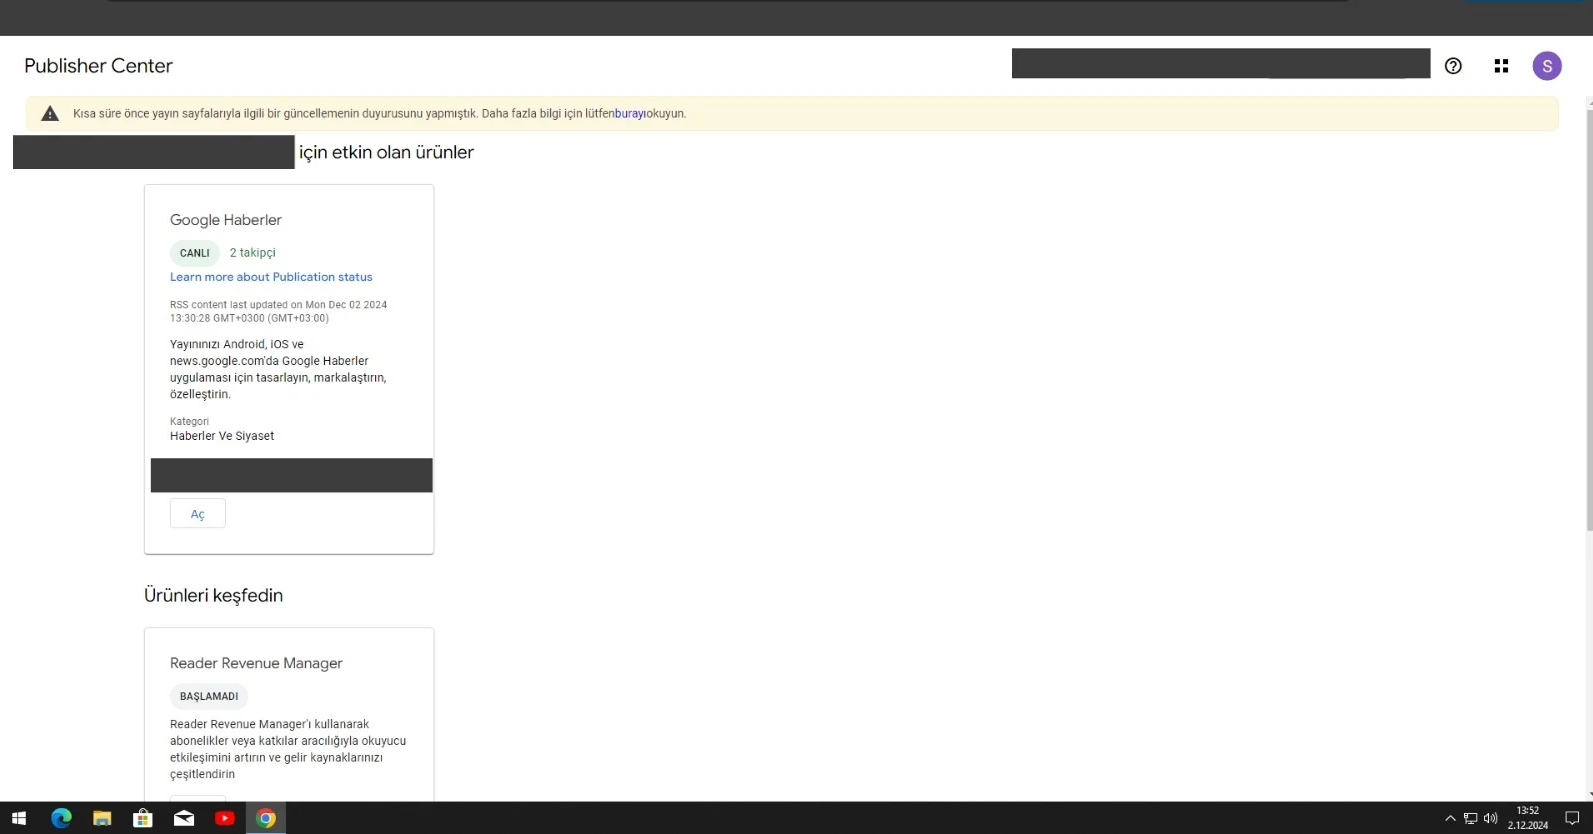Click the Google Haberler description paragraph

tap(278, 369)
